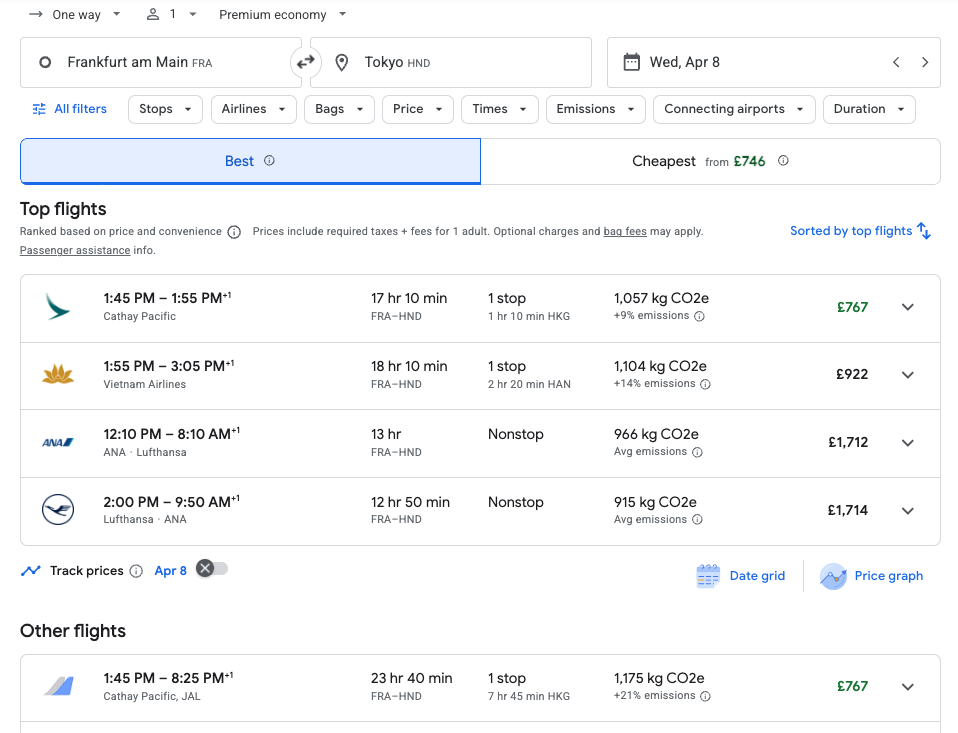Expand the £1,714 Lufthansa nonstop flight
Image resolution: width=958 pixels, height=733 pixels.
point(907,511)
